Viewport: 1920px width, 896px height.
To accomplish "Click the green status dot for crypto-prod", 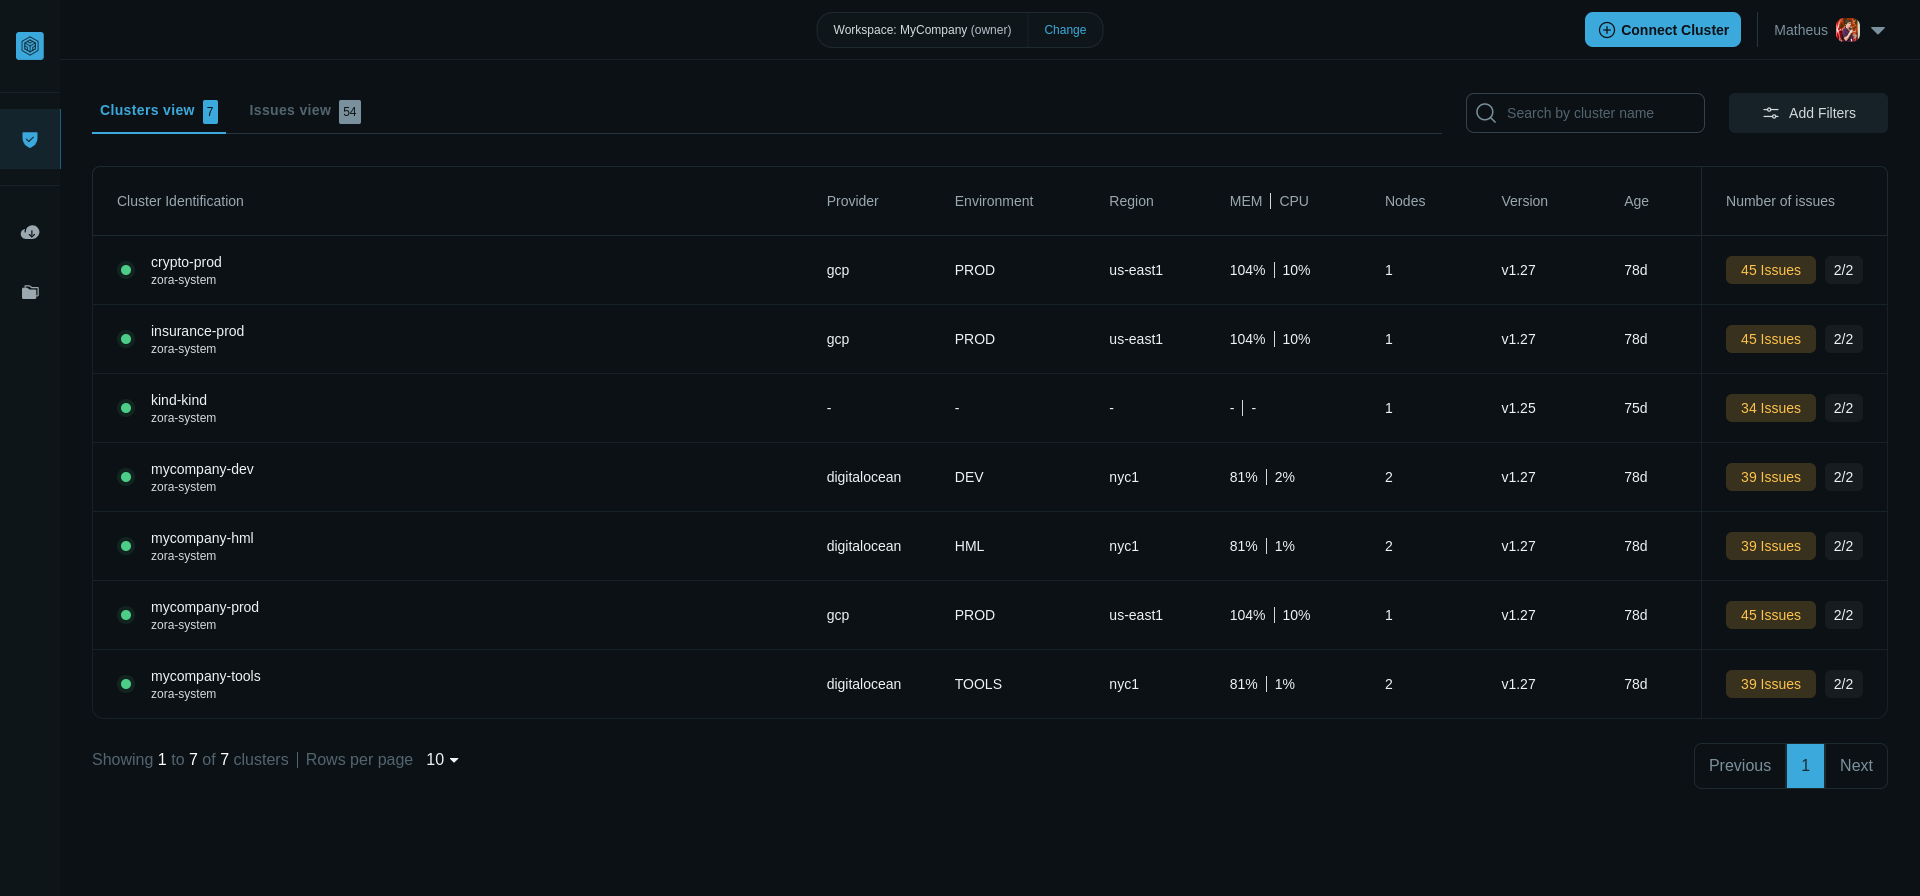I will 126,270.
